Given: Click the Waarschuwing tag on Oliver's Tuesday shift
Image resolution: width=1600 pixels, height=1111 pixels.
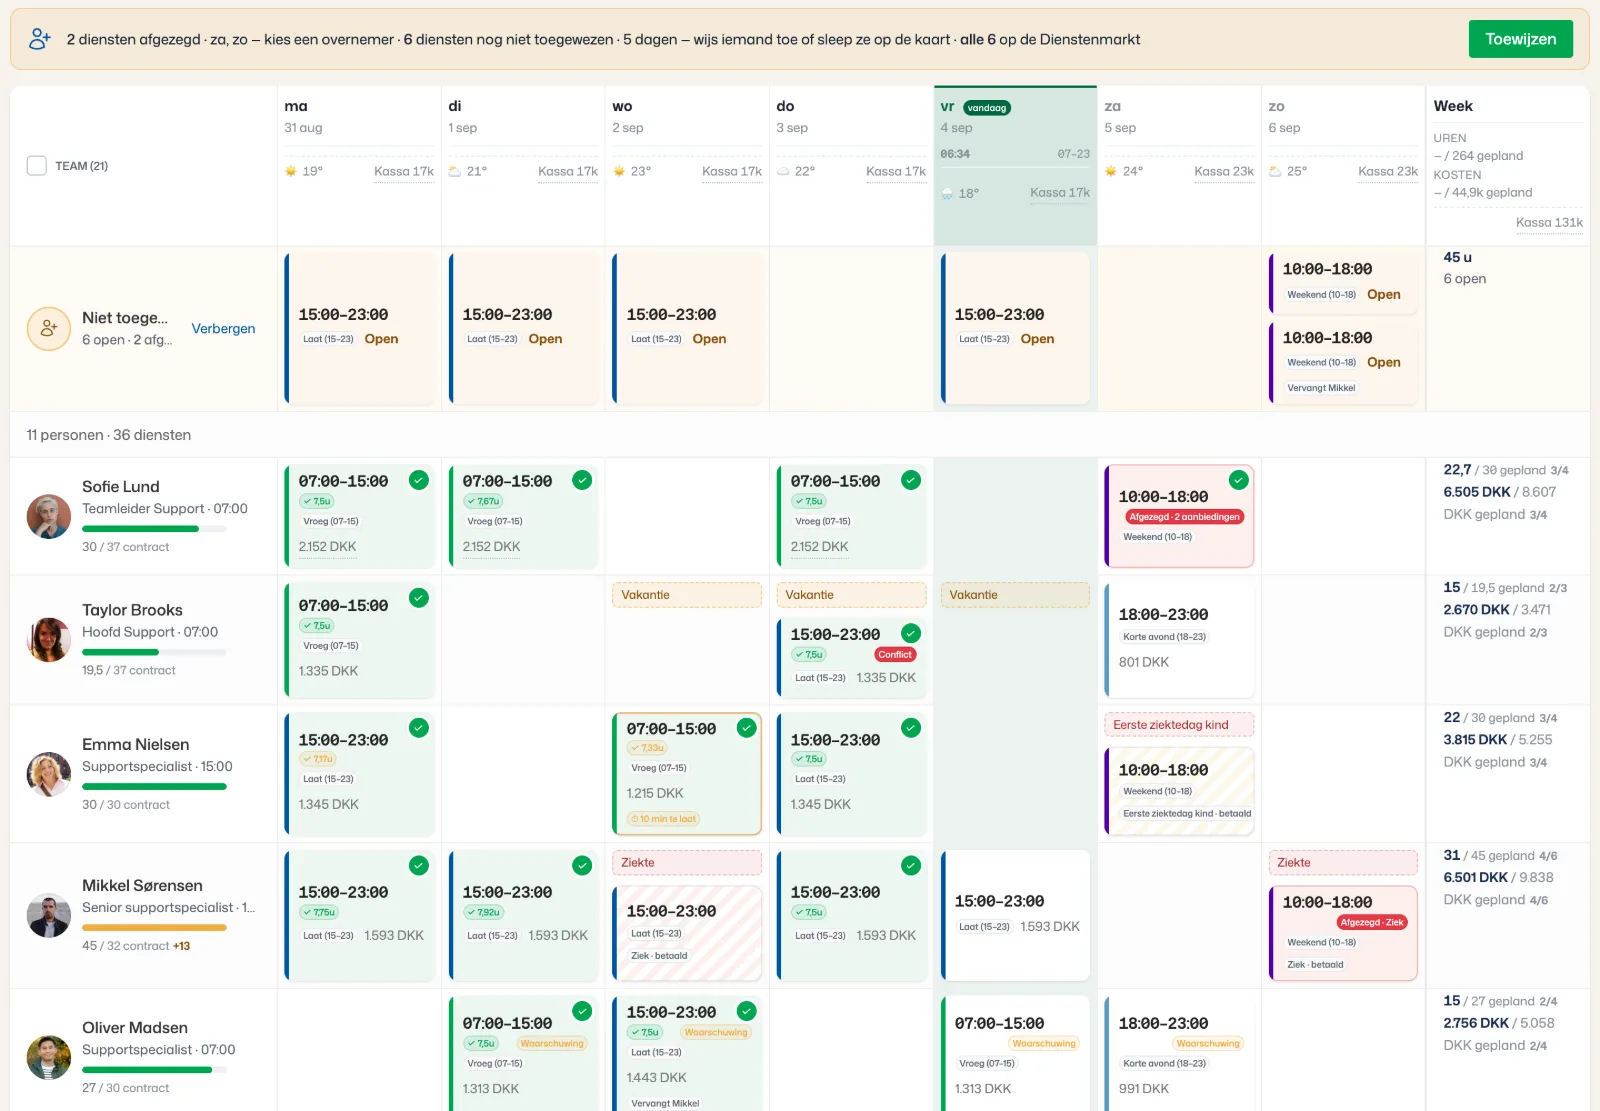Looking at the screenshot, I should point(551,1043).
